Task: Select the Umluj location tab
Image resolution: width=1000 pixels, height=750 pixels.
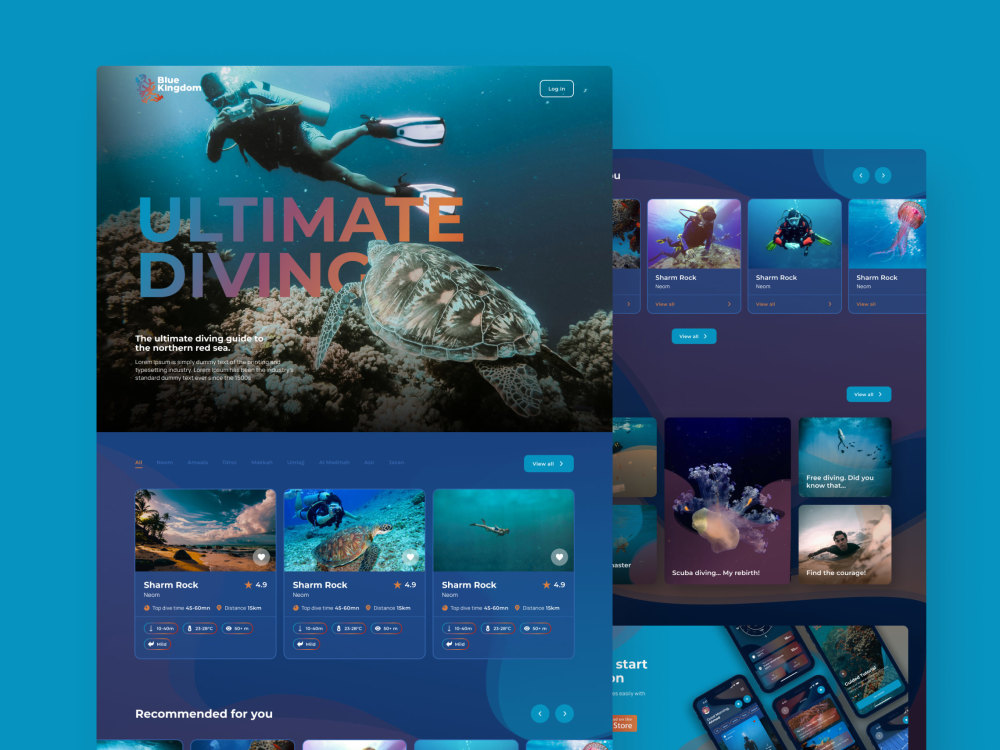Action: [x=295, y=462]
